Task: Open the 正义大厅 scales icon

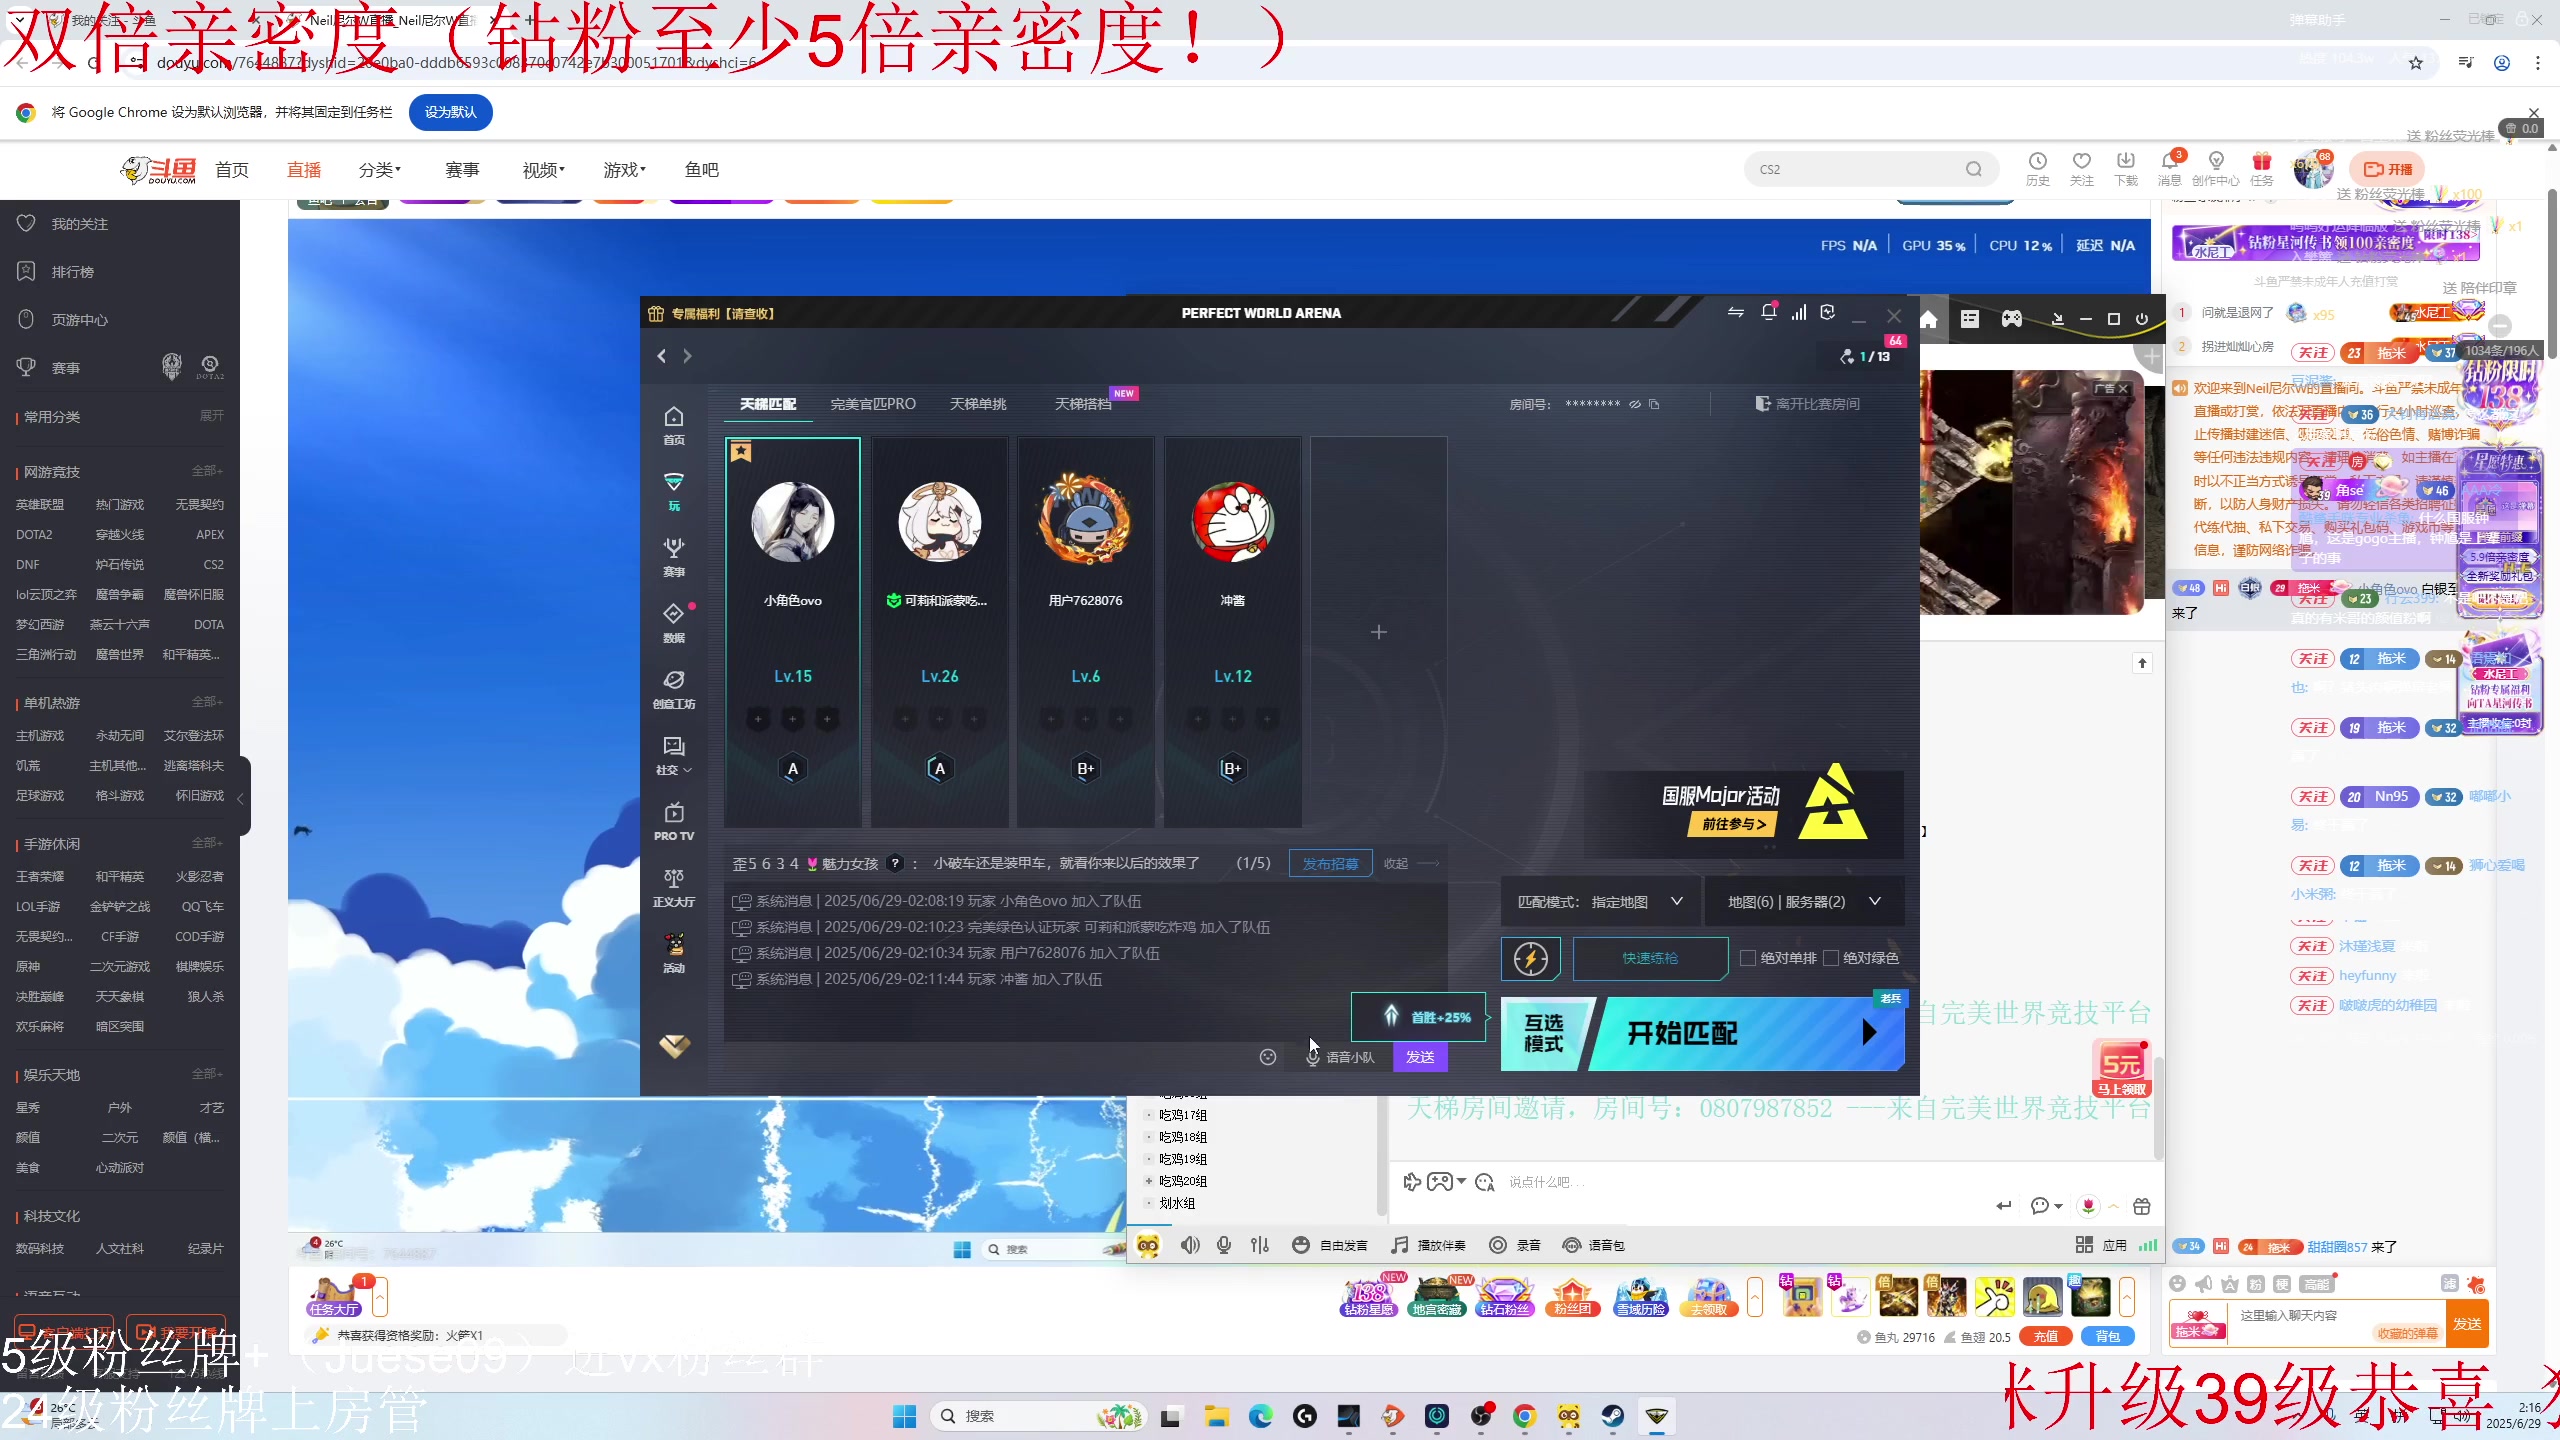Action: (674, 887)
